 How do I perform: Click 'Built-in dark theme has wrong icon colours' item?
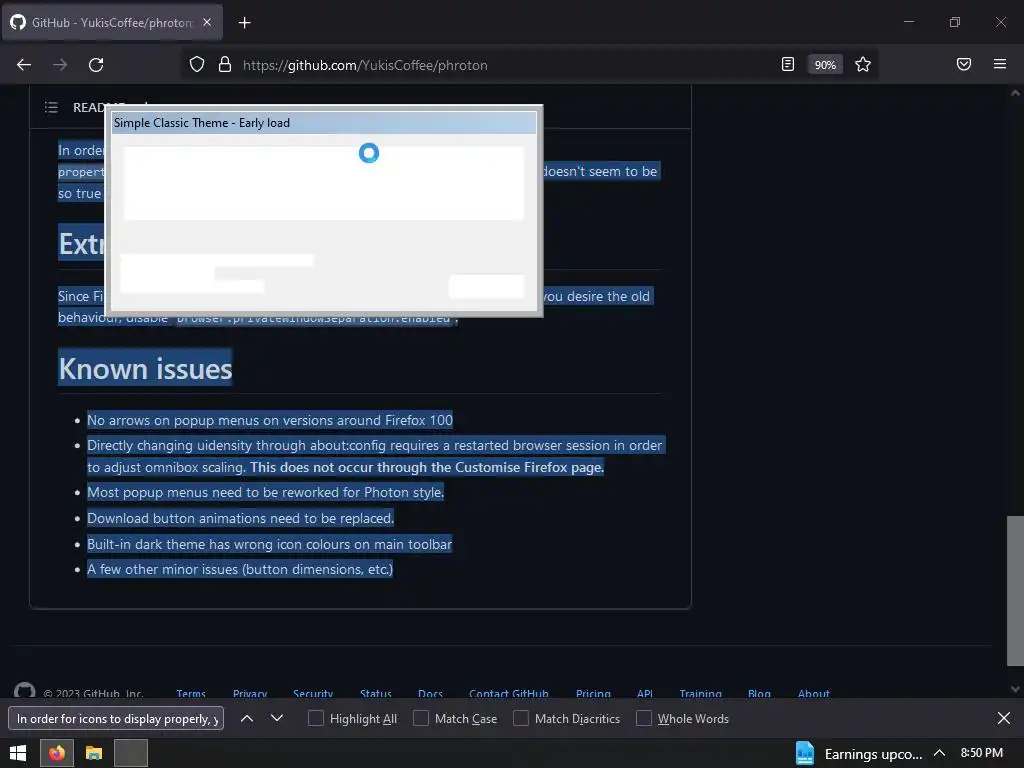269,544
